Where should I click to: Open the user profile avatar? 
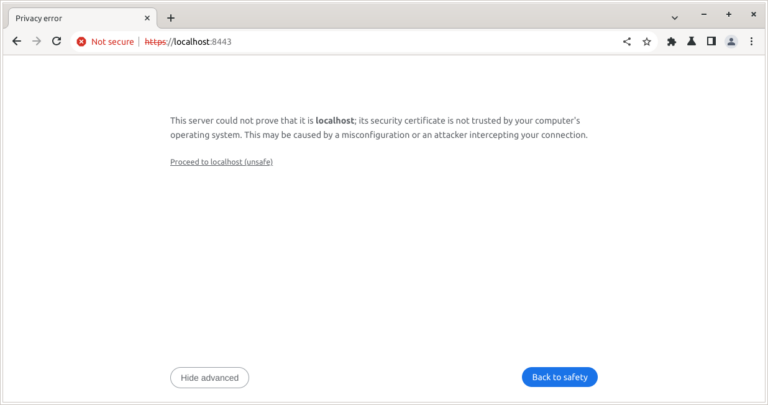click(731, 41)
